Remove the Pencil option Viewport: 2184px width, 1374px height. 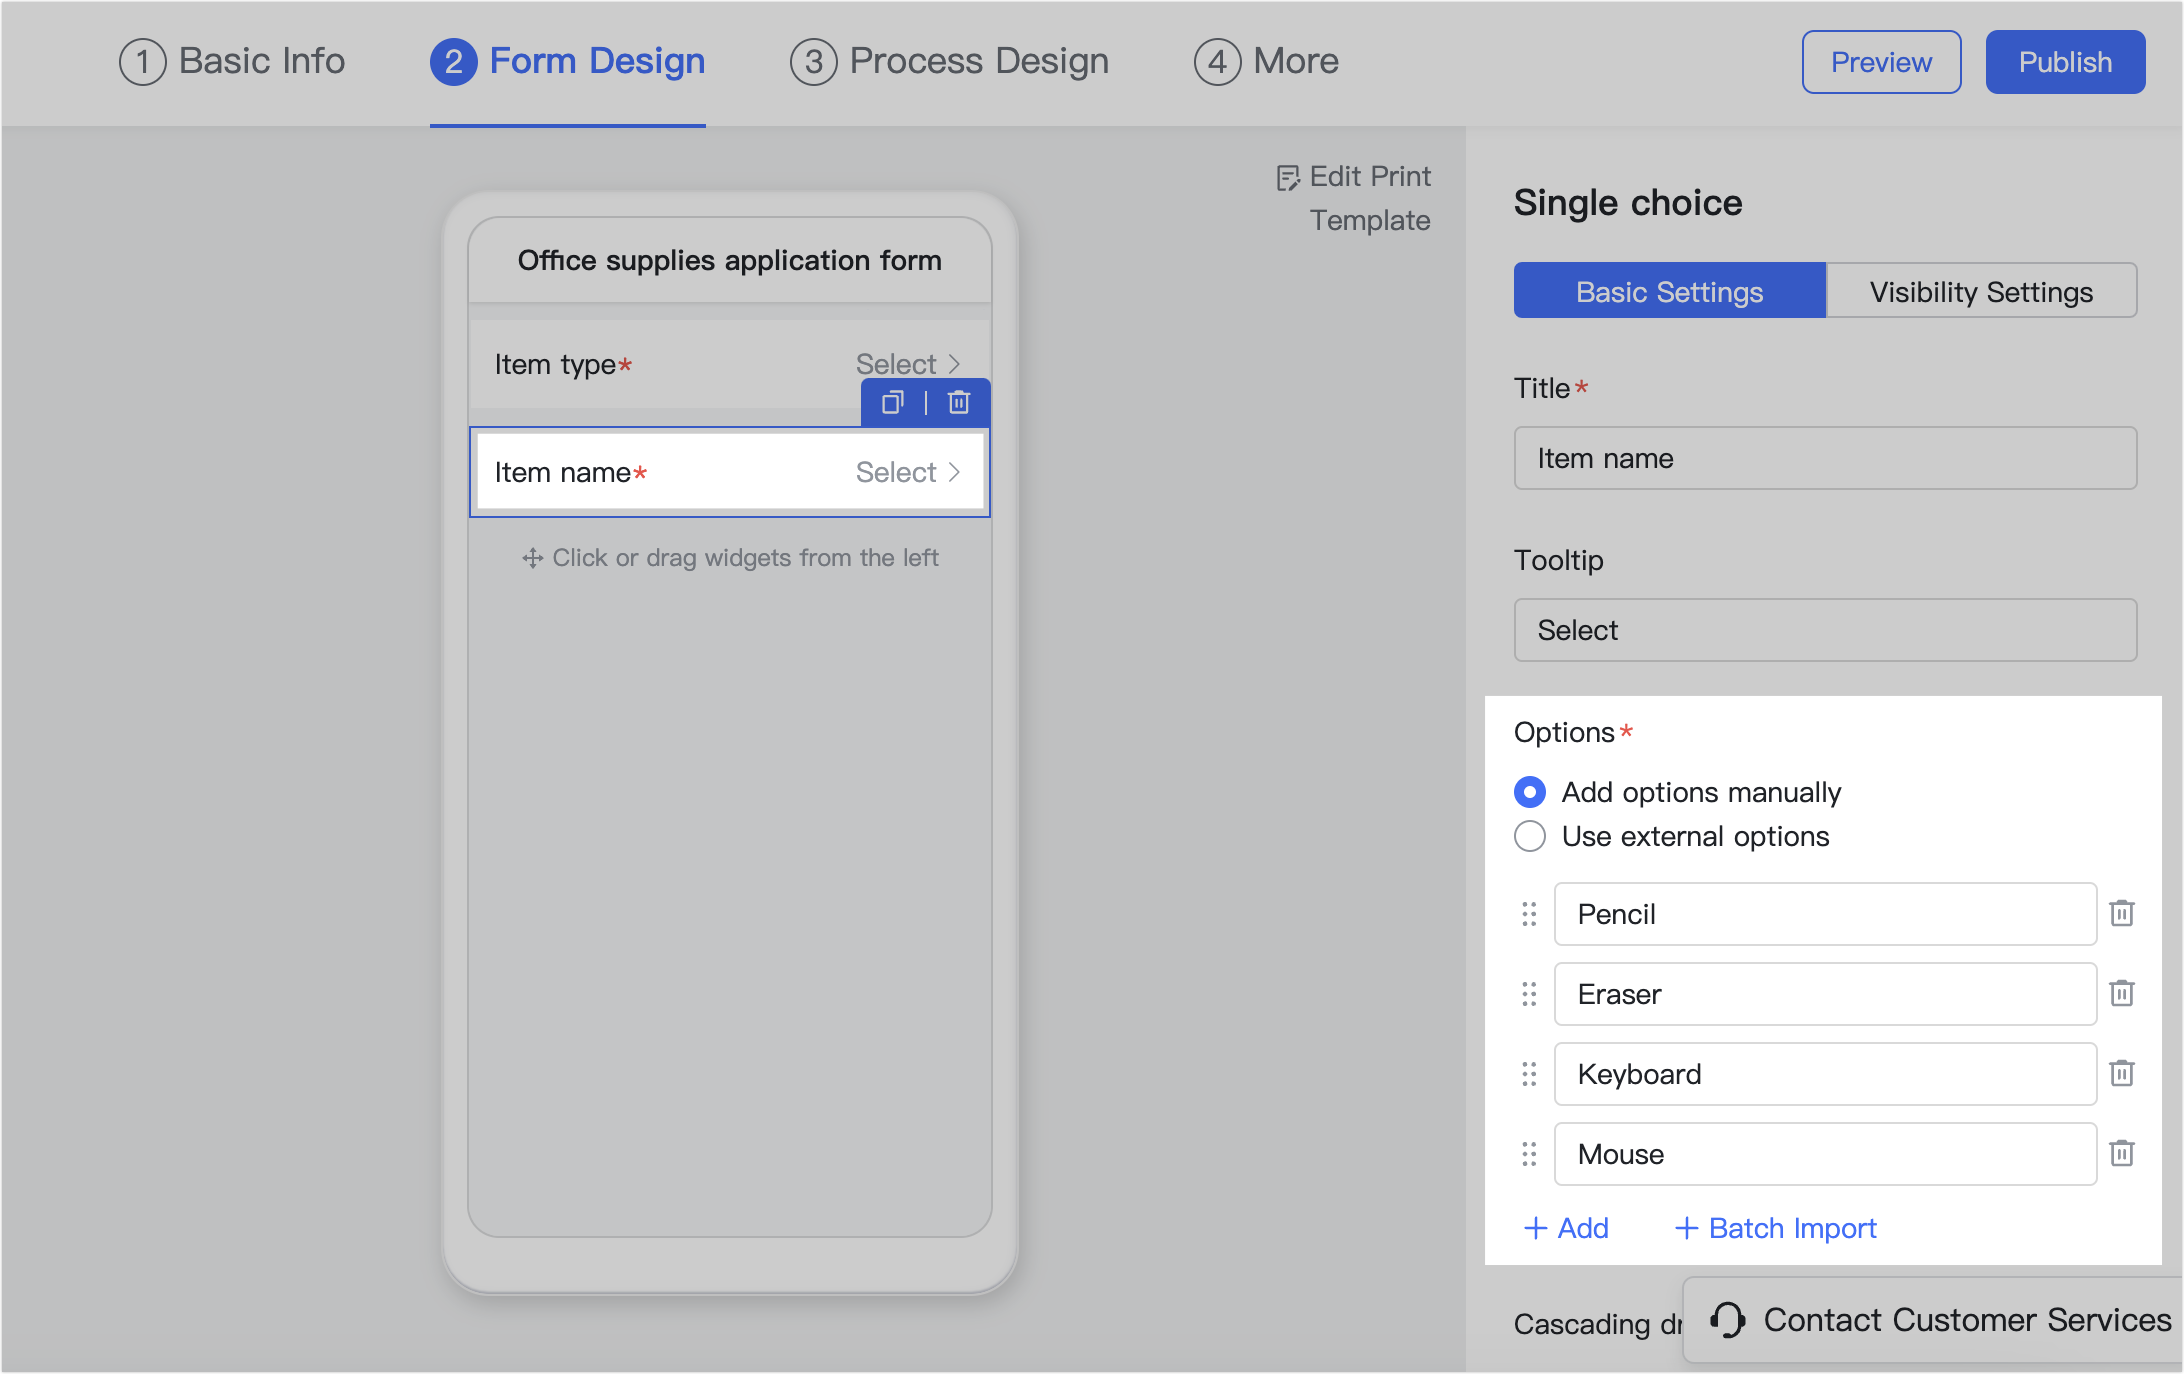[2122, 913]
